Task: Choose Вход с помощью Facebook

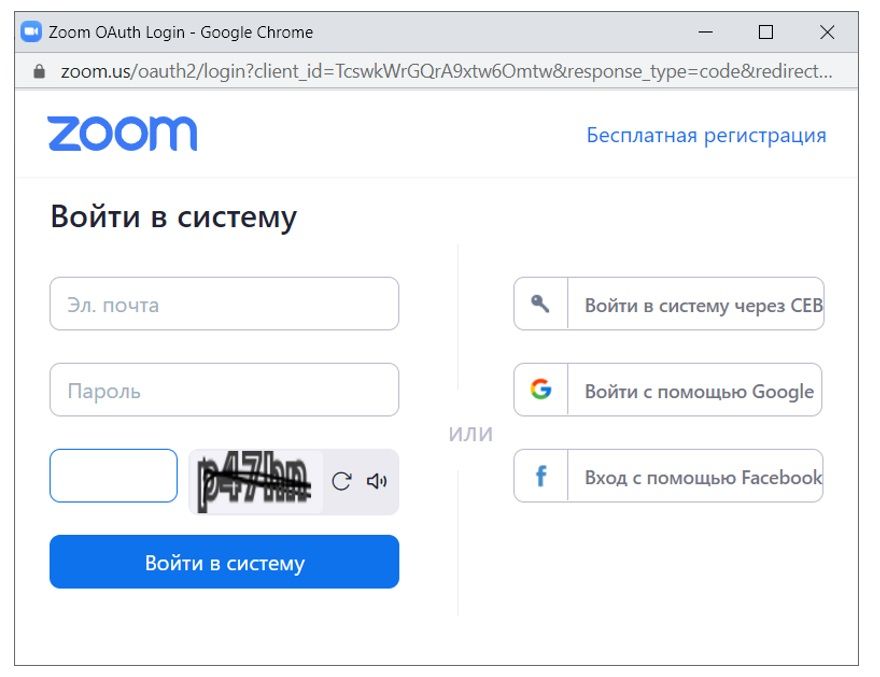Action: [668, 475]
